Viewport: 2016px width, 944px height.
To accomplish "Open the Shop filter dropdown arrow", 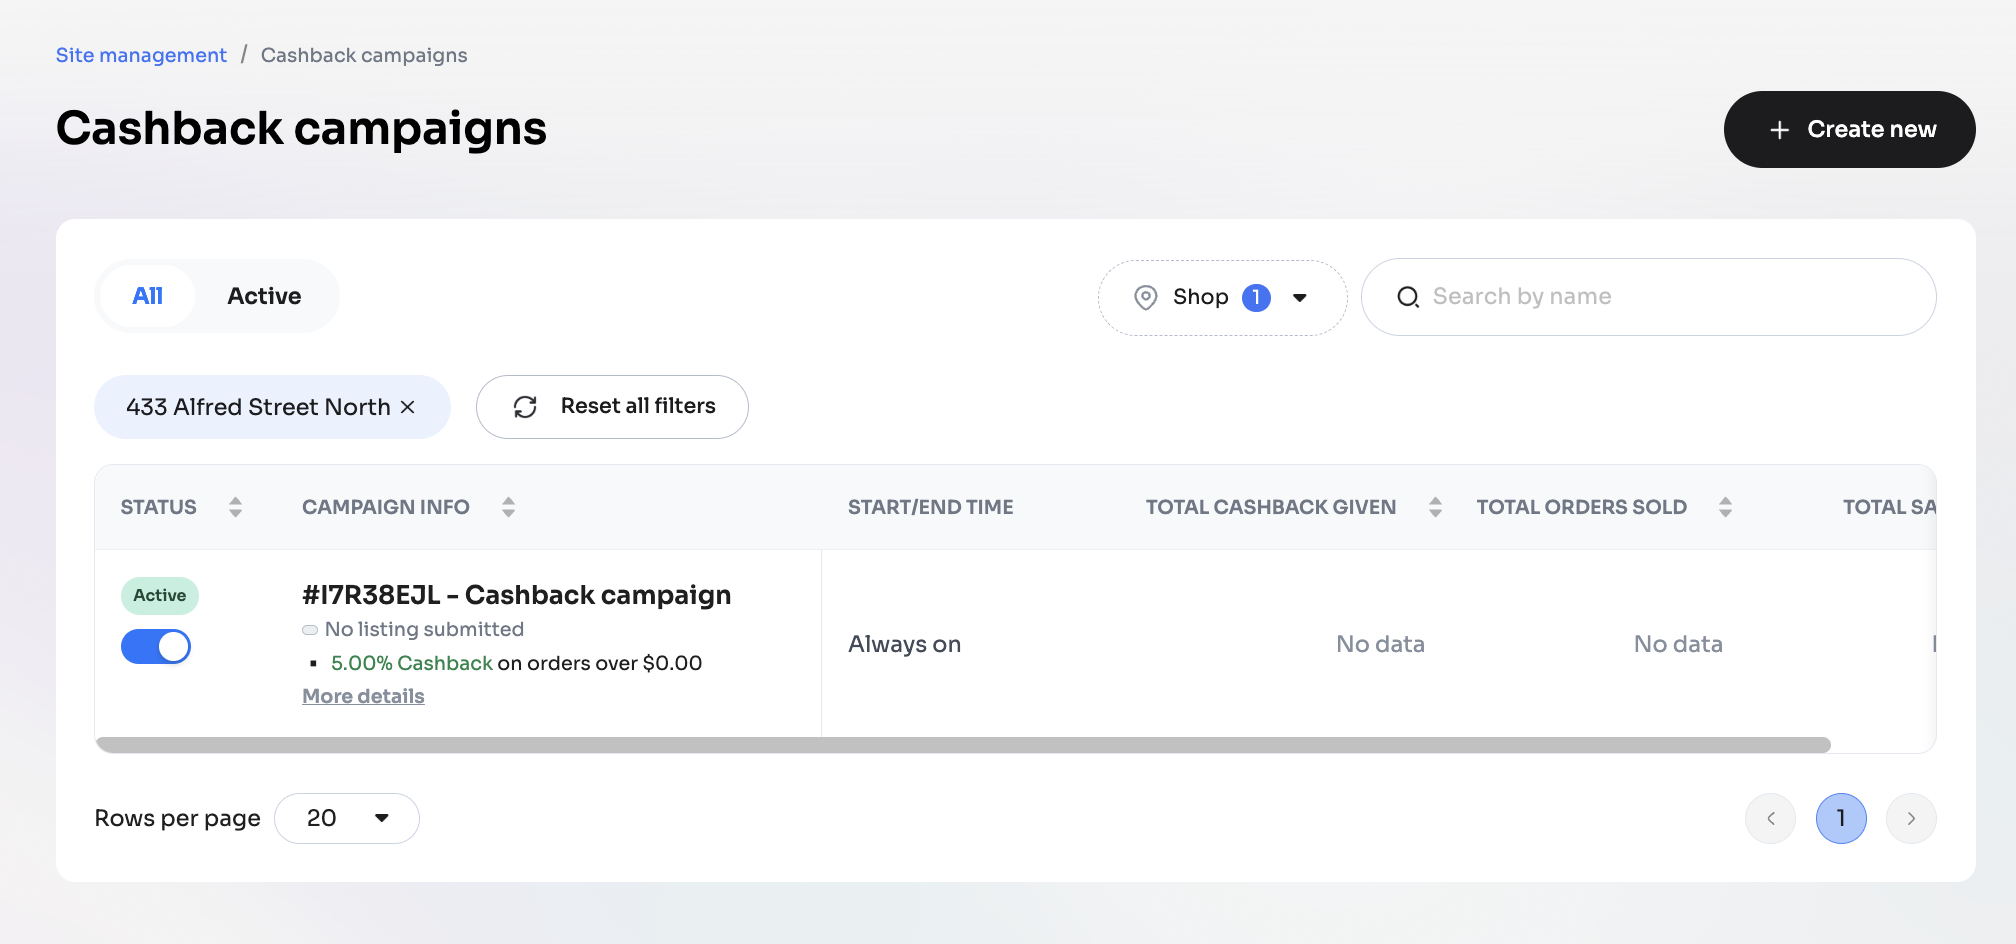I will 1300,297.
